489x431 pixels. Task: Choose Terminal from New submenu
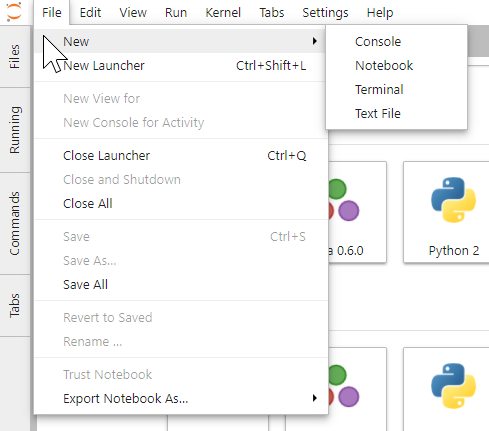tap(396, 89)
